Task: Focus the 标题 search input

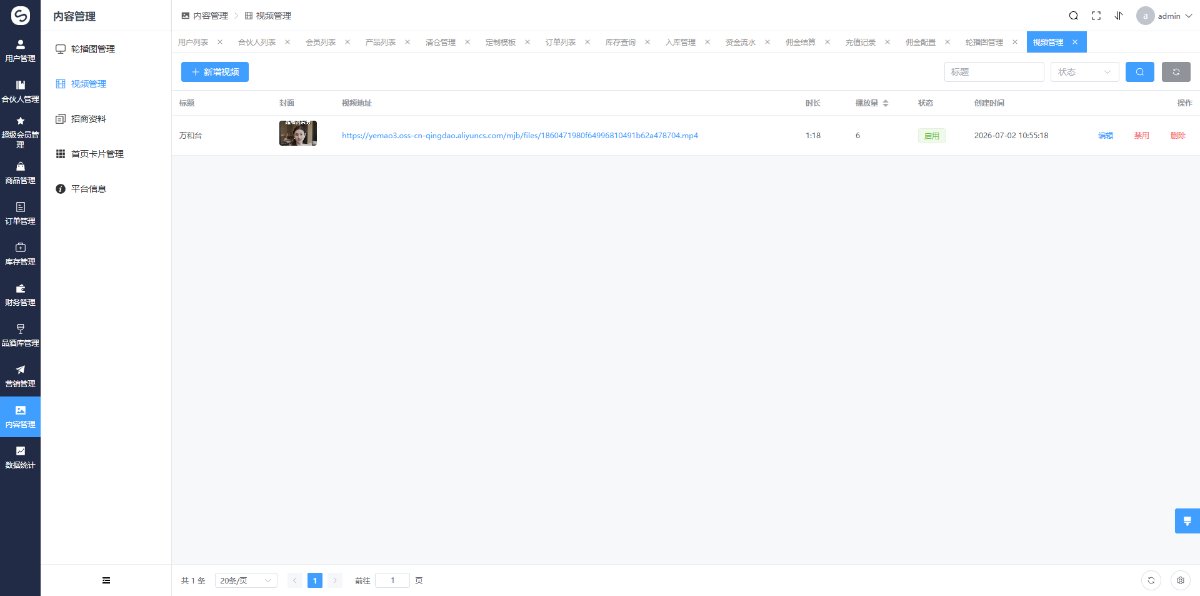Action: [x=994, y=72]
